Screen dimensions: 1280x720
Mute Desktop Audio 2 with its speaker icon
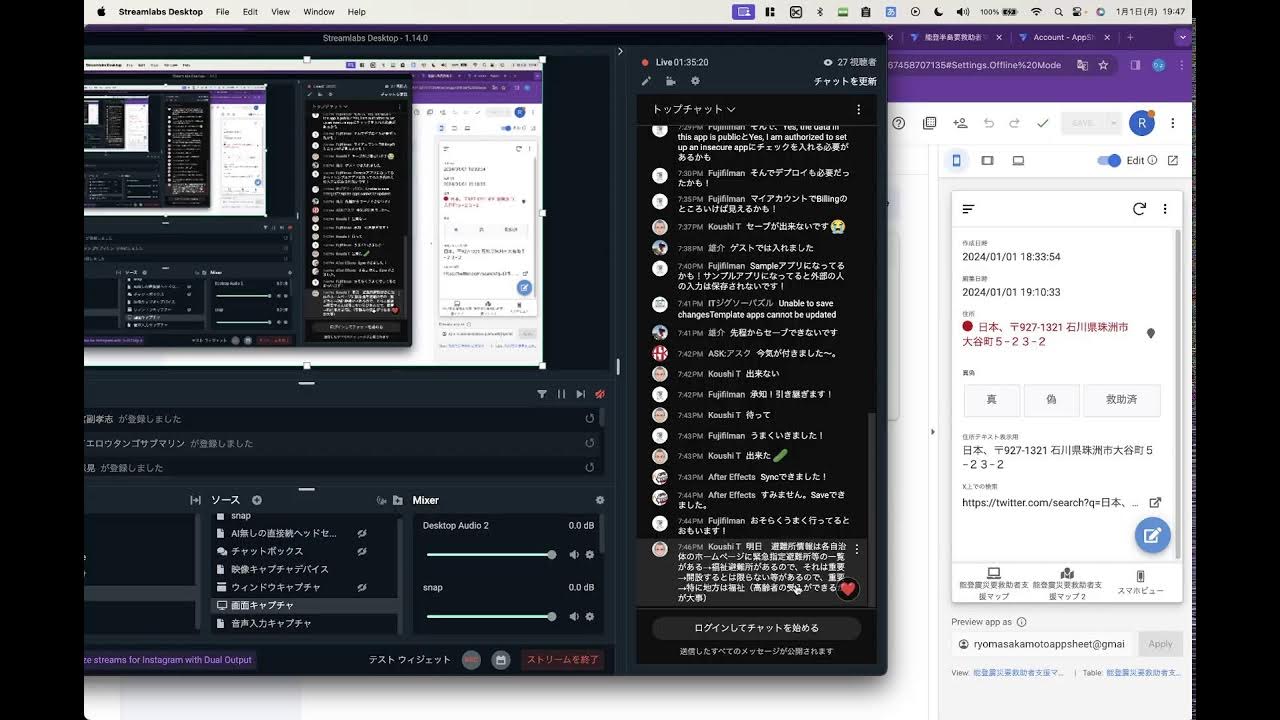pos(574,554)
